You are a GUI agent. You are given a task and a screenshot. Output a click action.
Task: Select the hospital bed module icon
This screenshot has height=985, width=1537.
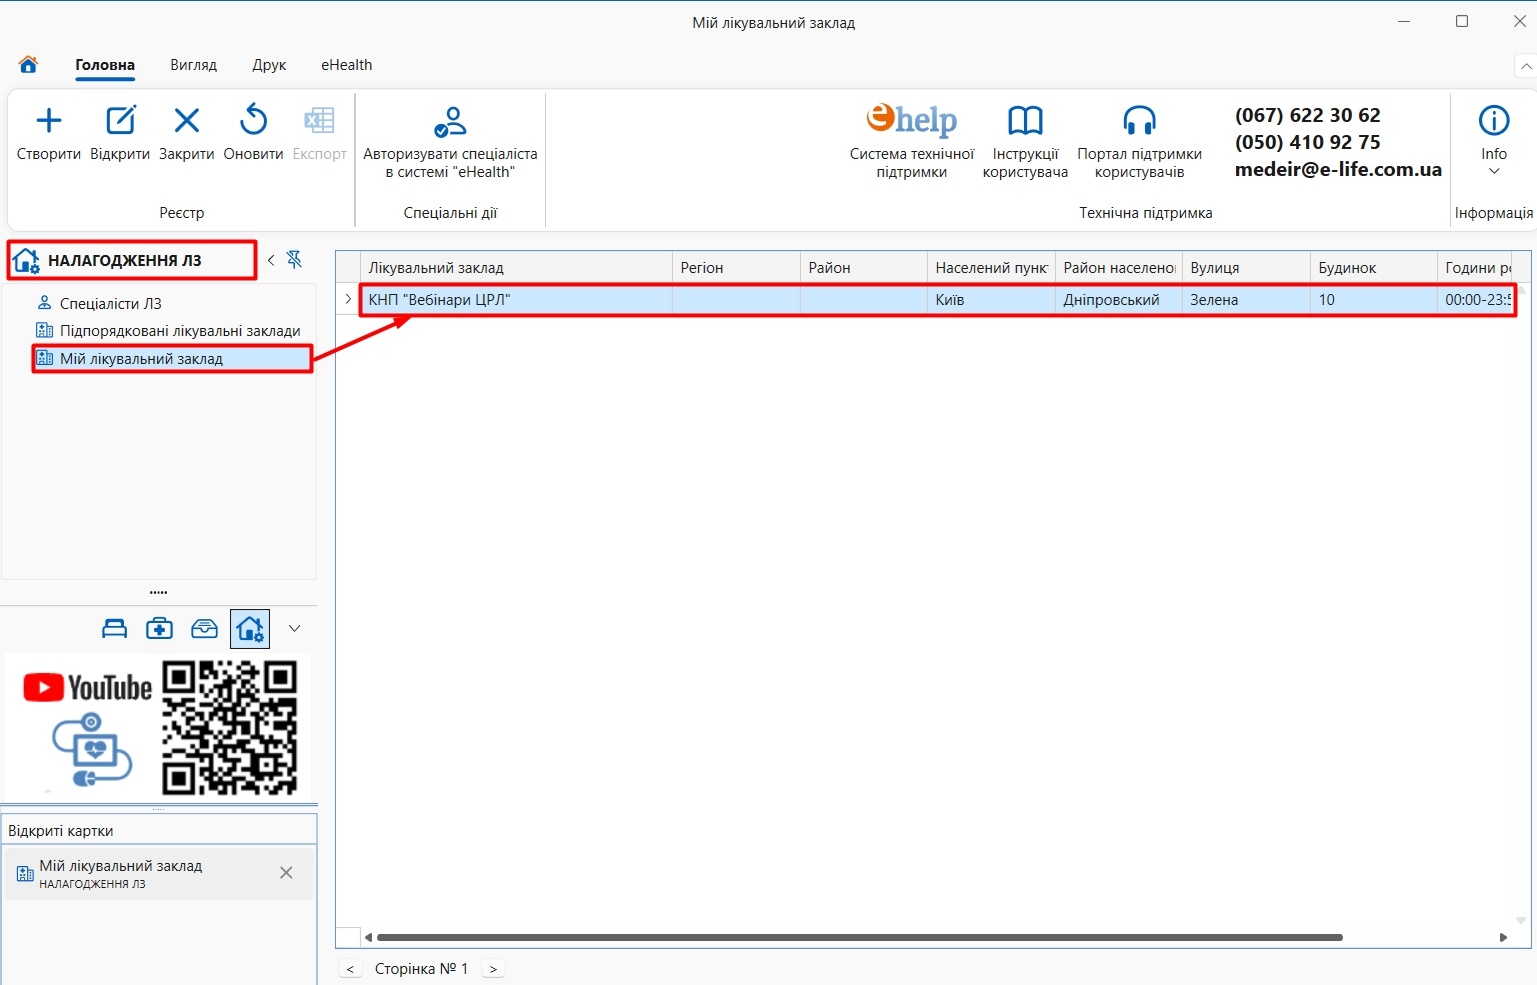[x=115, y=629]
